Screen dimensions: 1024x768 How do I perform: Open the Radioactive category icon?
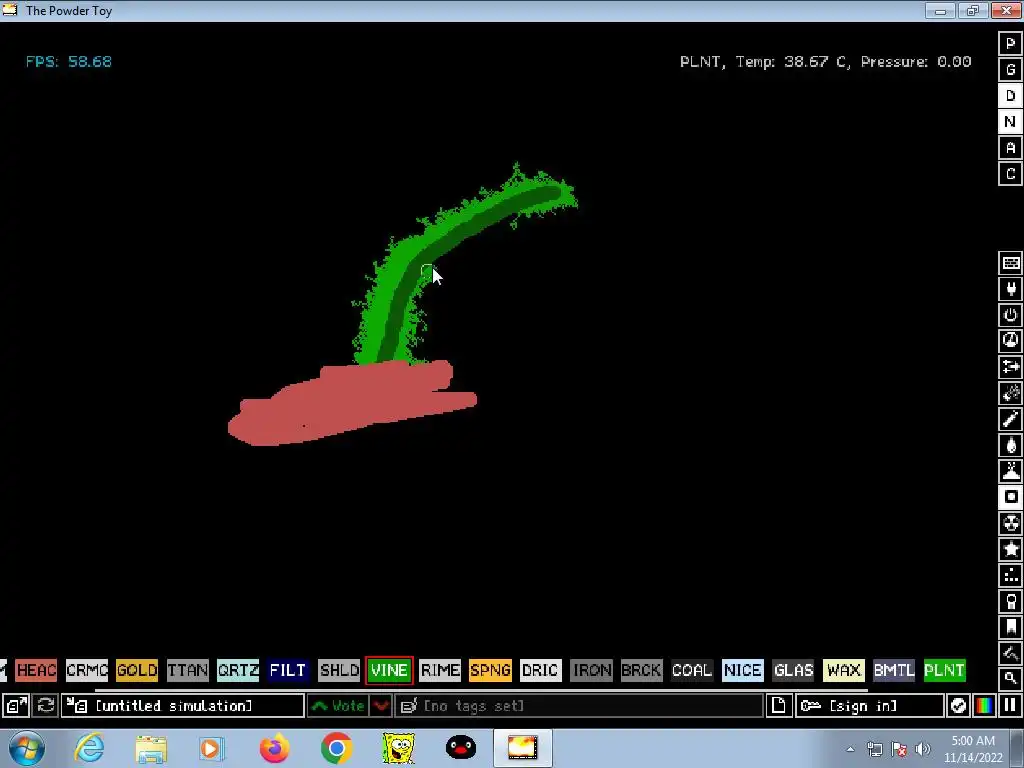pos(1010,523)
